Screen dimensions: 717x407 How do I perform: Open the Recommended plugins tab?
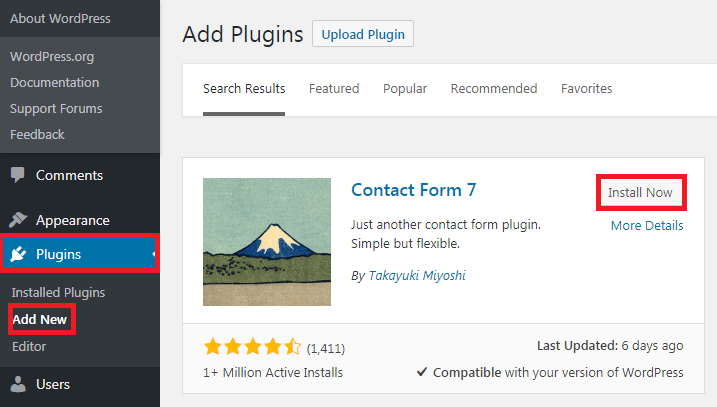click(494, 89)
